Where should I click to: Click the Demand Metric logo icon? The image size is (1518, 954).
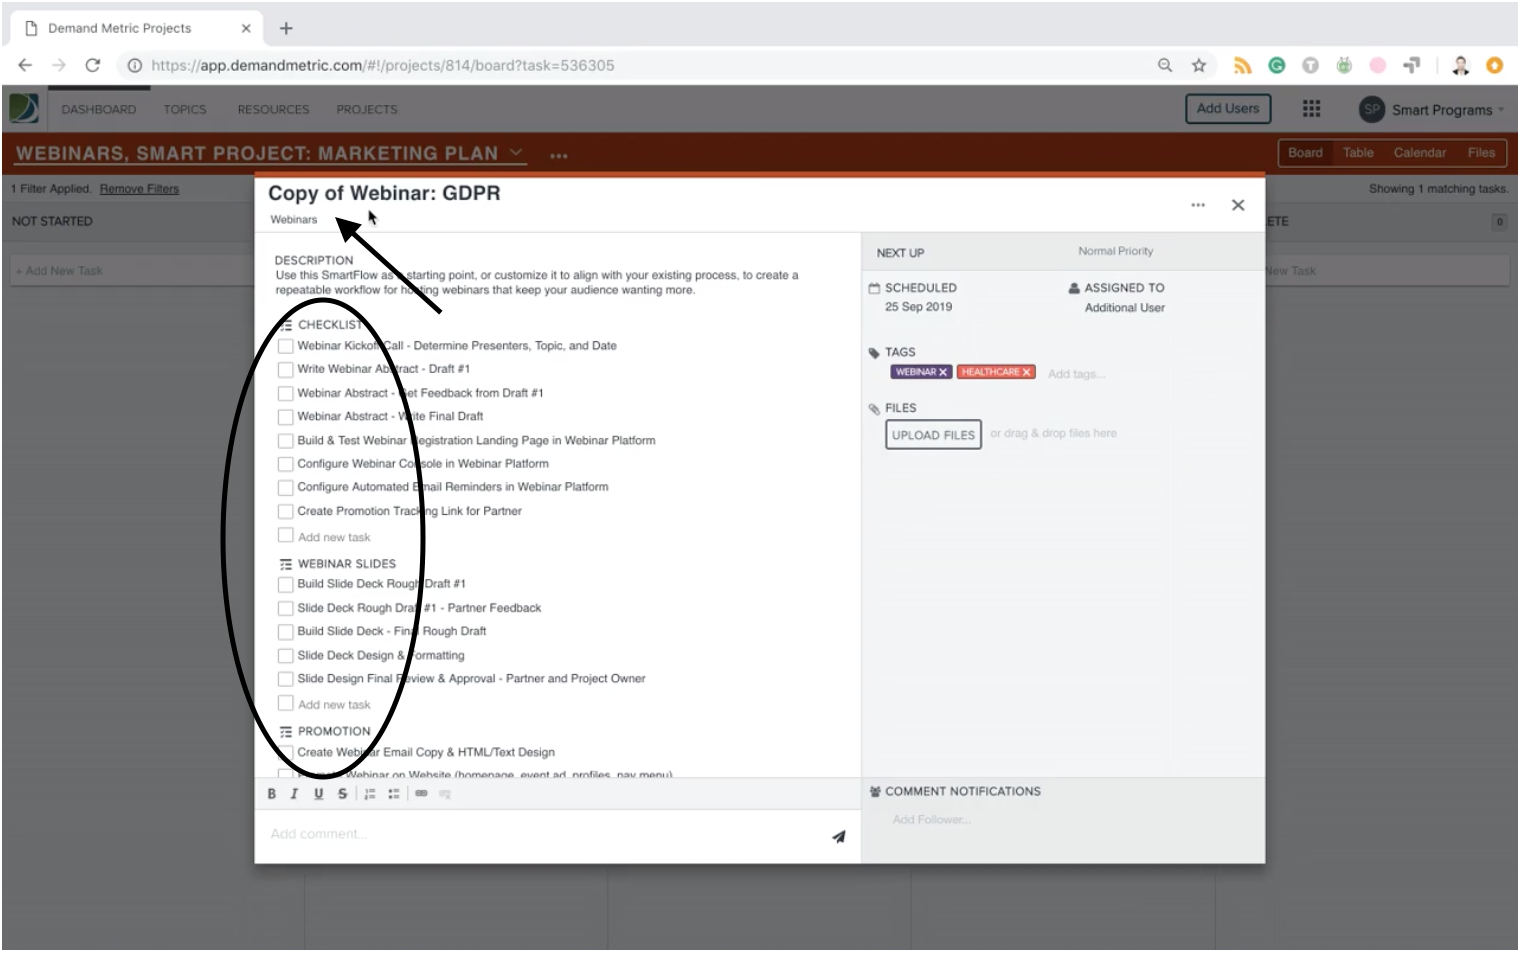24,108
